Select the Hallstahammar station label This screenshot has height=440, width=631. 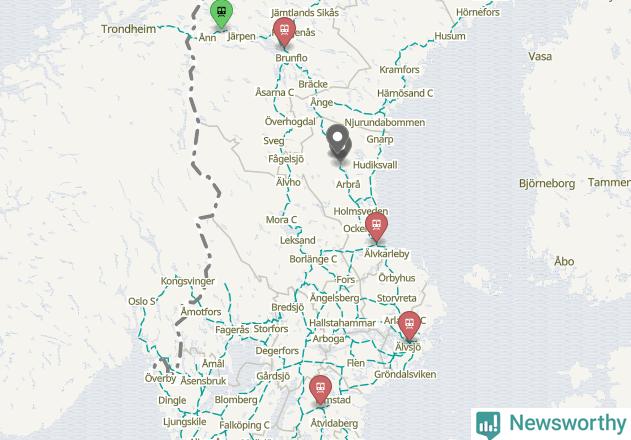tap(342, 323)
